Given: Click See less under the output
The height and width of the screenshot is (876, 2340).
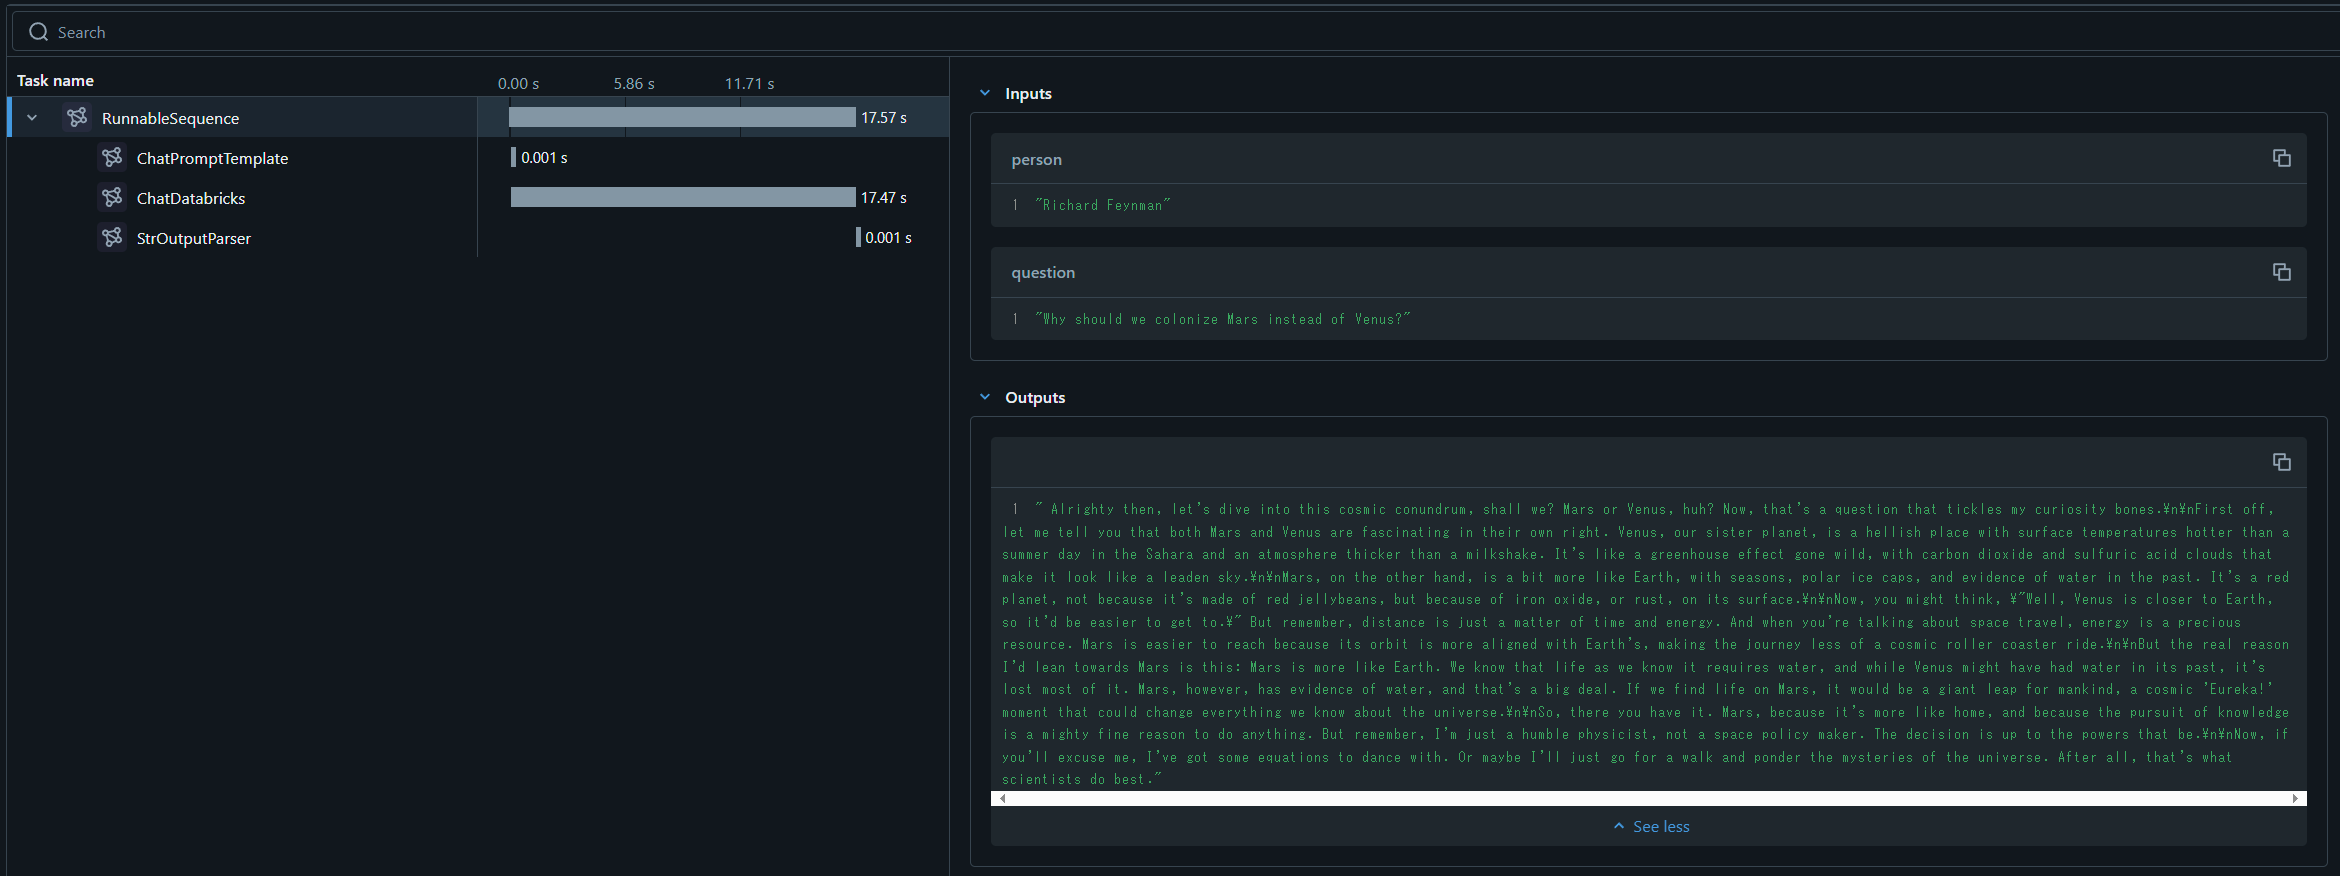Looking at the screenshot, I should pos(1651,826).
